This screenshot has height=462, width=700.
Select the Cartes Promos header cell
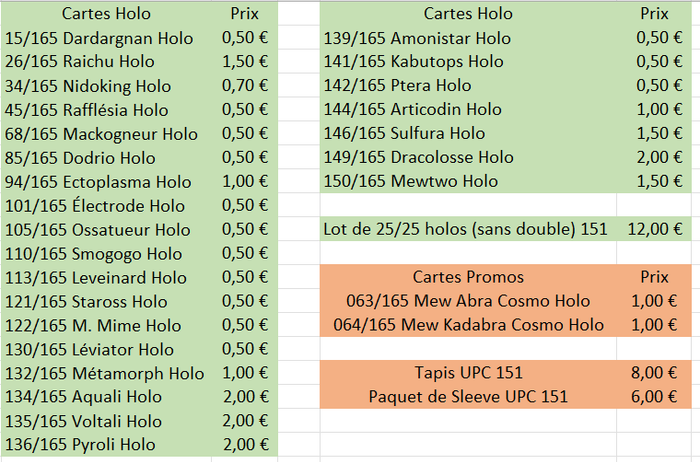point(468,277)
